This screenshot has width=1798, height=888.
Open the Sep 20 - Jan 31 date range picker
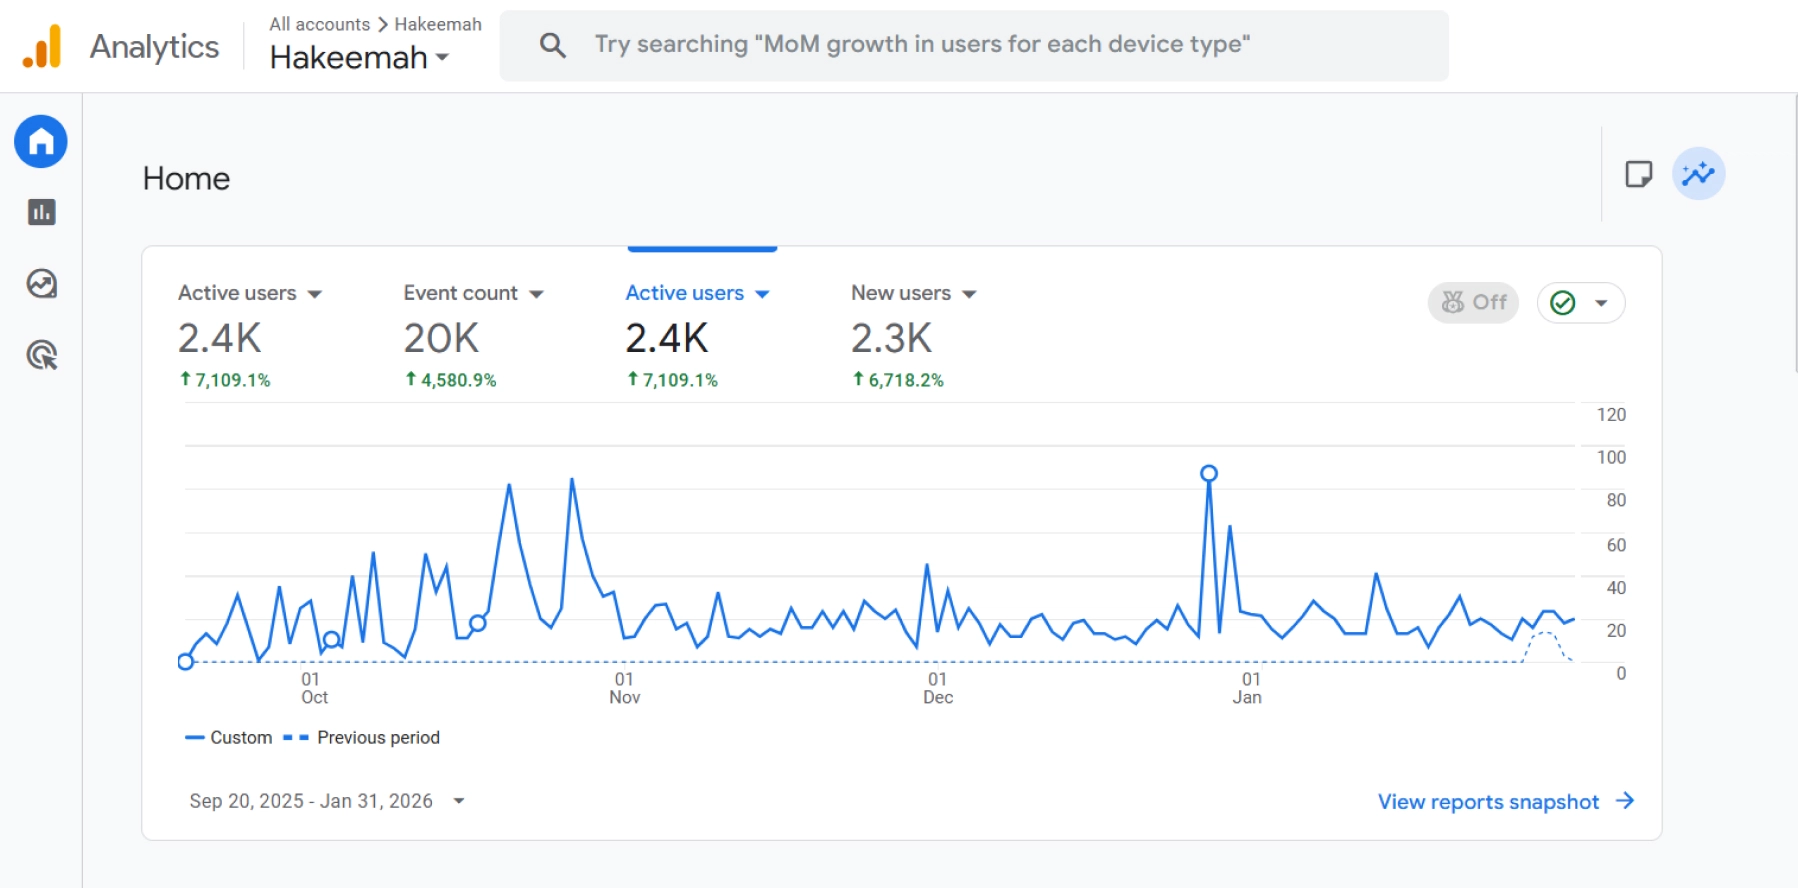[x=325, y=800]
